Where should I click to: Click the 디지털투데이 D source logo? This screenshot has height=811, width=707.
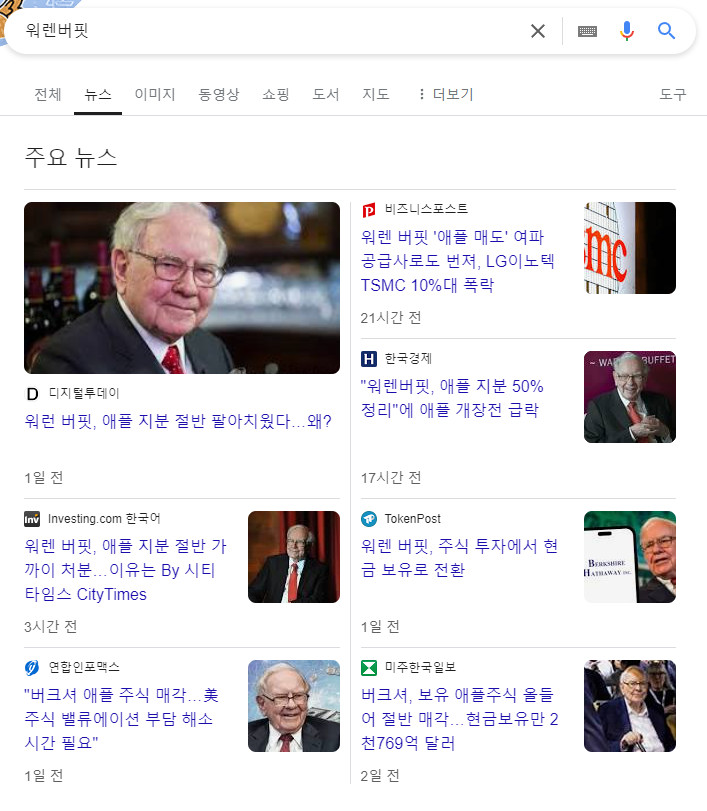[x=32, y=394]
